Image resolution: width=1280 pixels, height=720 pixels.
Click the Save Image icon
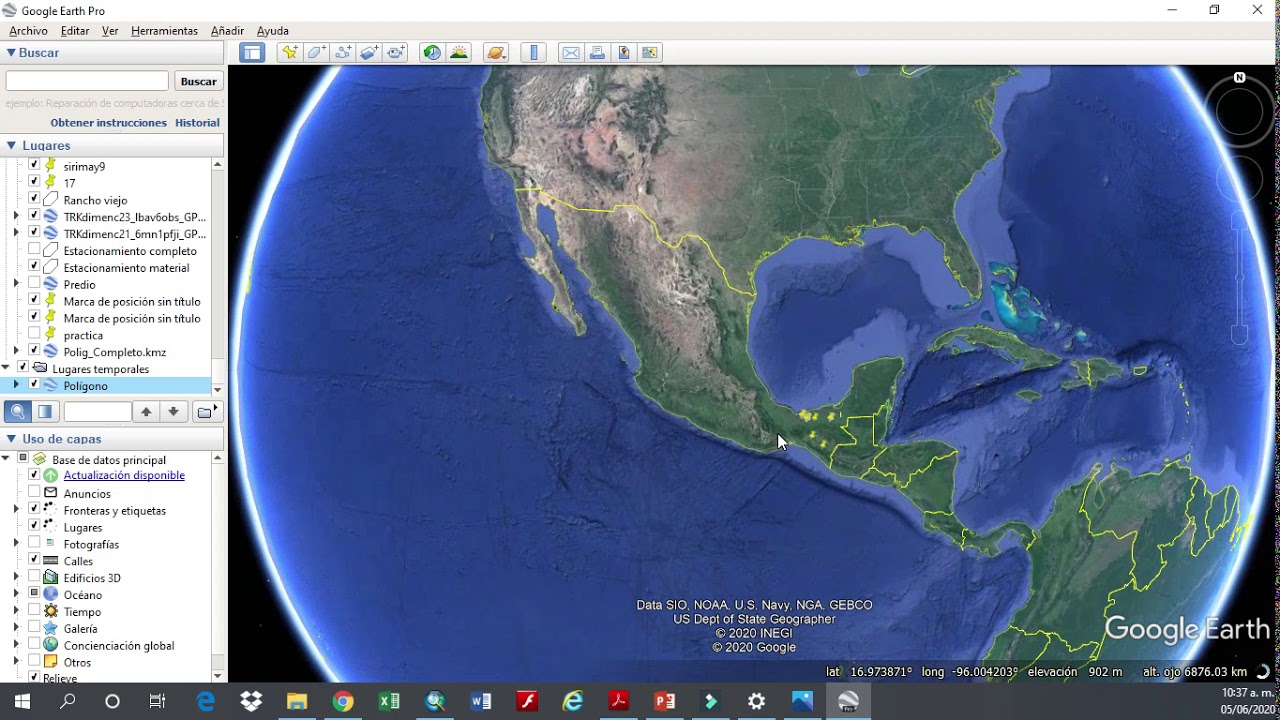pyautogui.click(x=624, y=53)
